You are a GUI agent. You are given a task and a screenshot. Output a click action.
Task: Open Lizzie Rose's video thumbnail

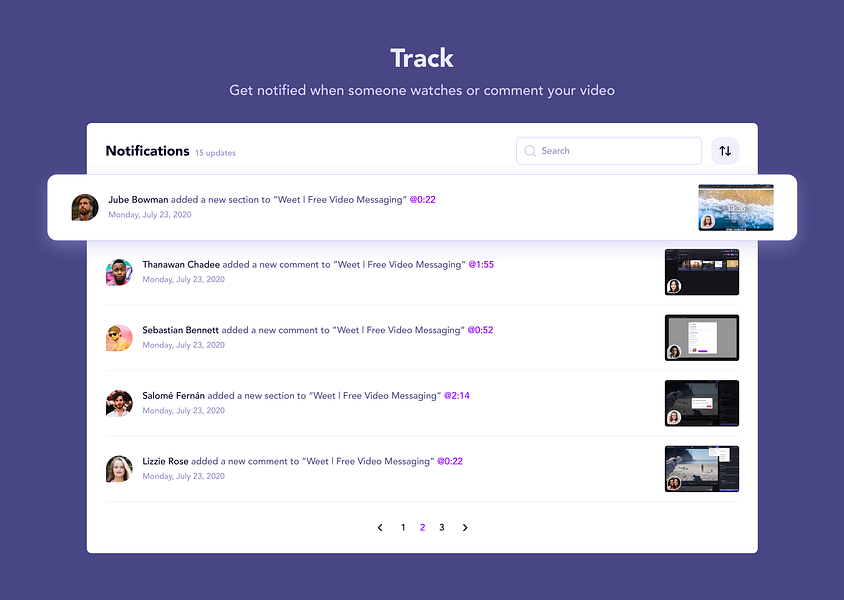(x=702, y=469)
